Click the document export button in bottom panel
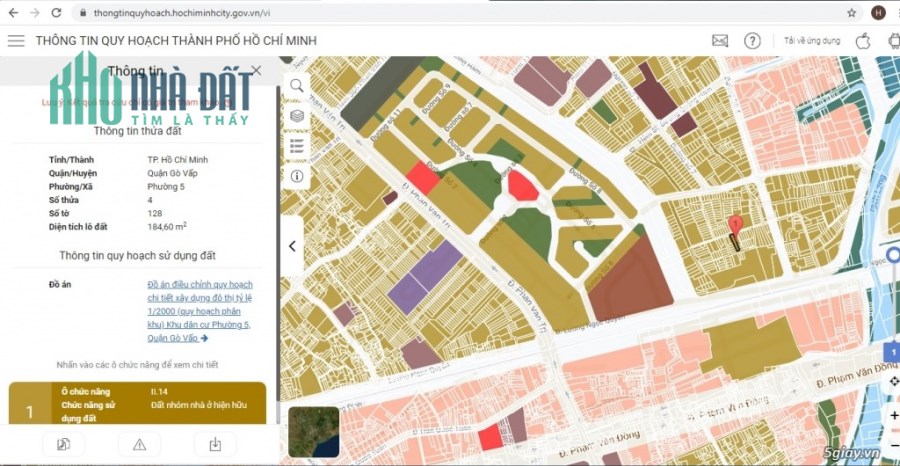This screenshot has width=900, height=466. click(63, 445)
